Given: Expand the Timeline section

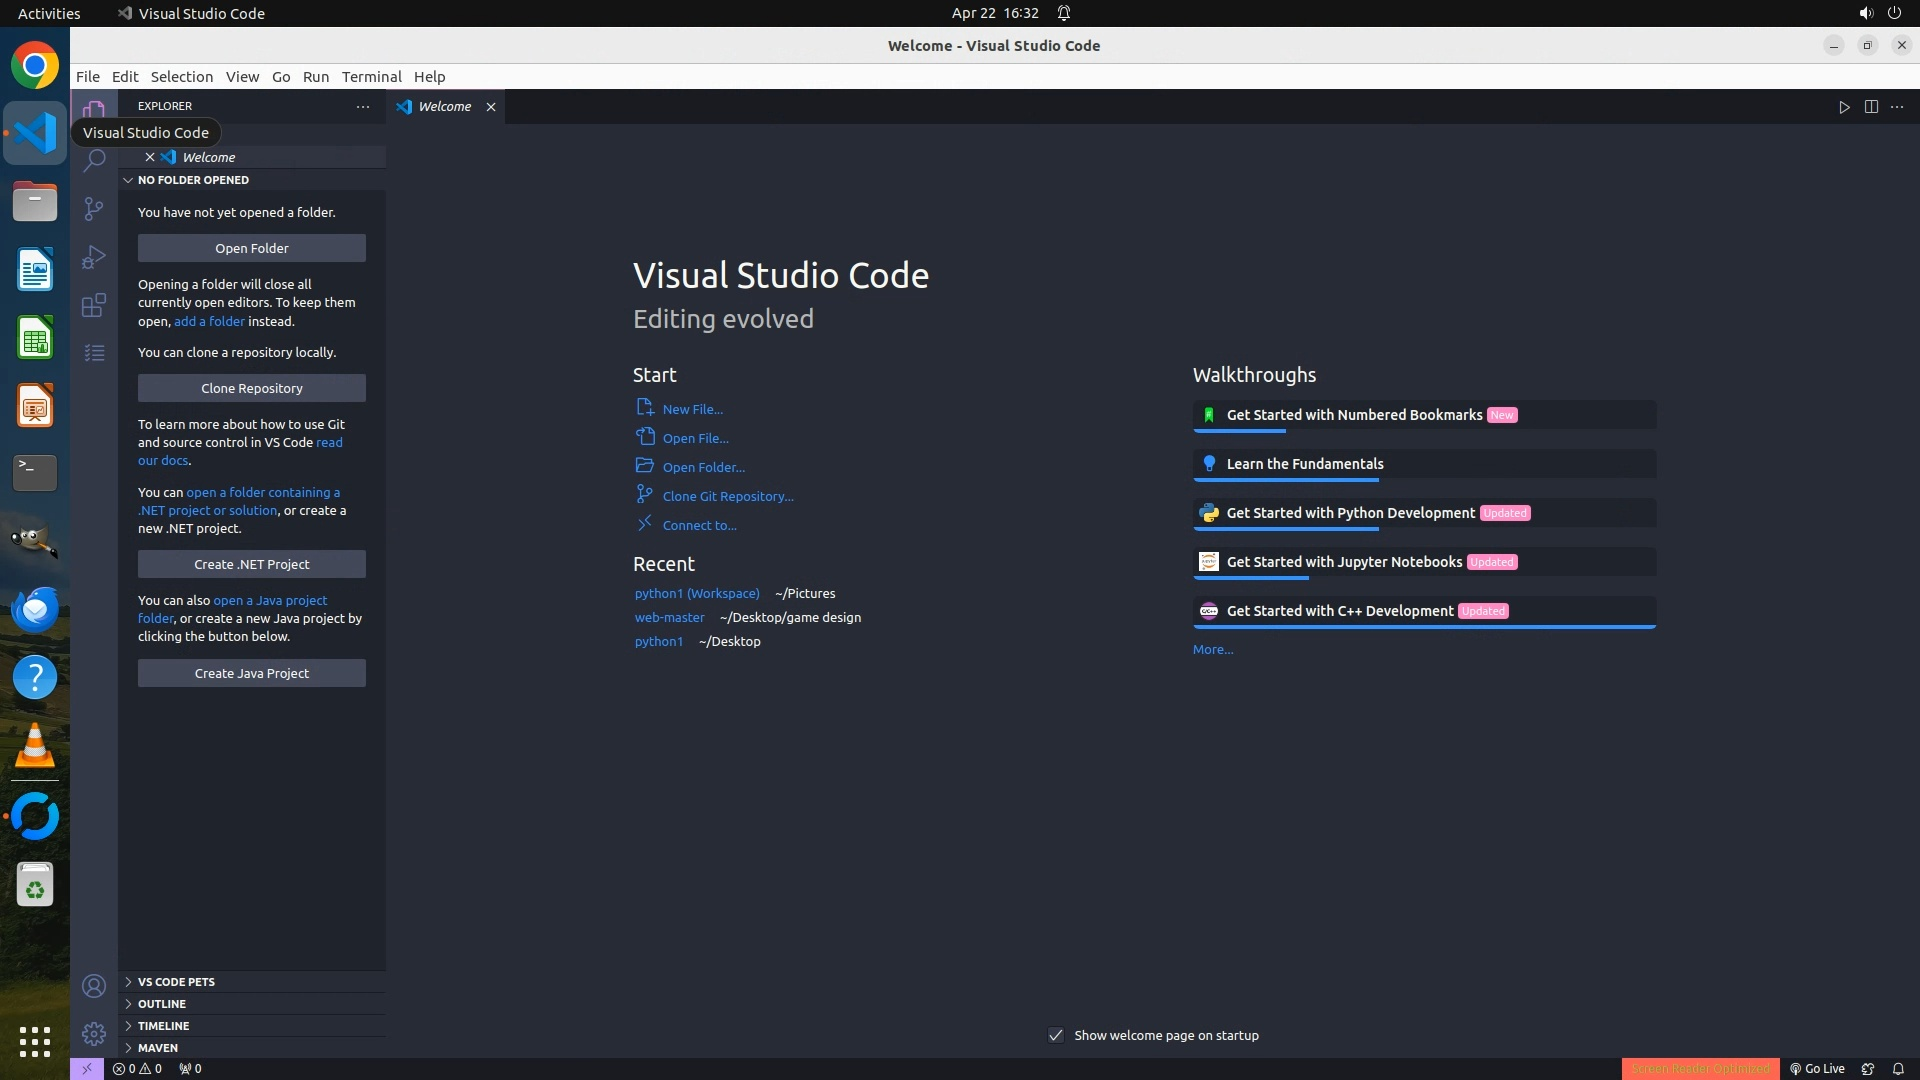Looking at the screenshot, I should (163, 1026).
